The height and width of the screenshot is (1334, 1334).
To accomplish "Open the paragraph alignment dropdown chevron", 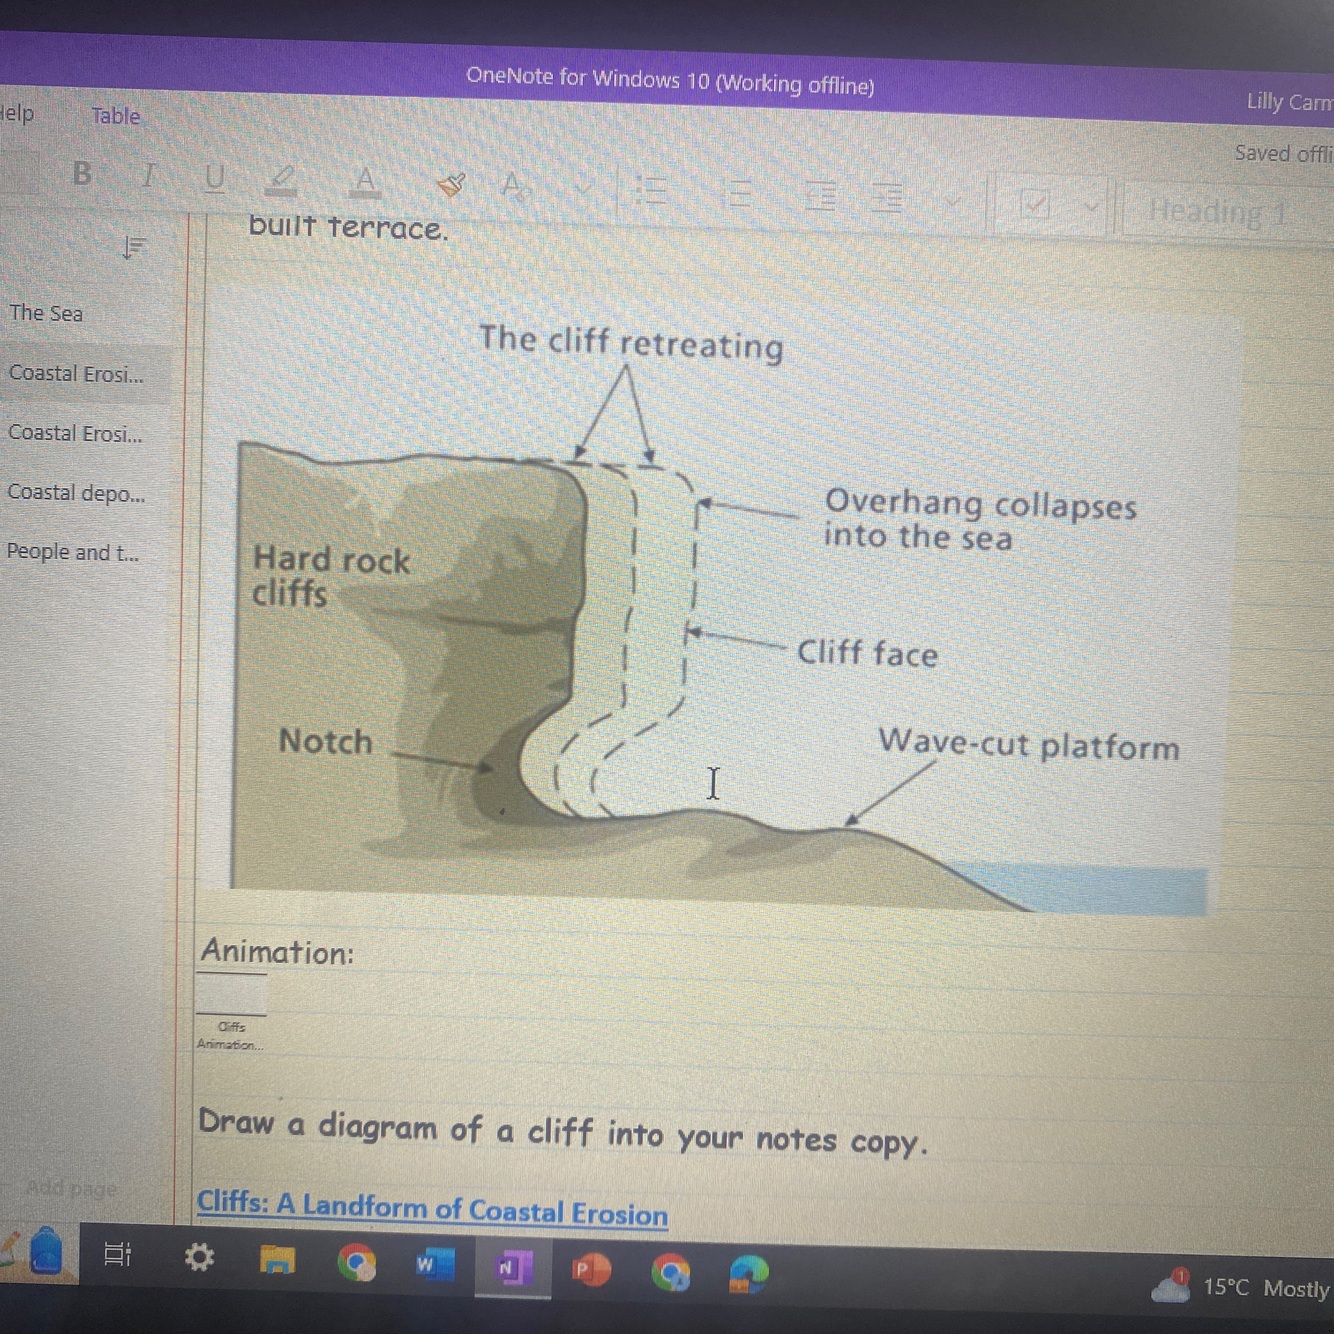I will click(x=953, y=200).
